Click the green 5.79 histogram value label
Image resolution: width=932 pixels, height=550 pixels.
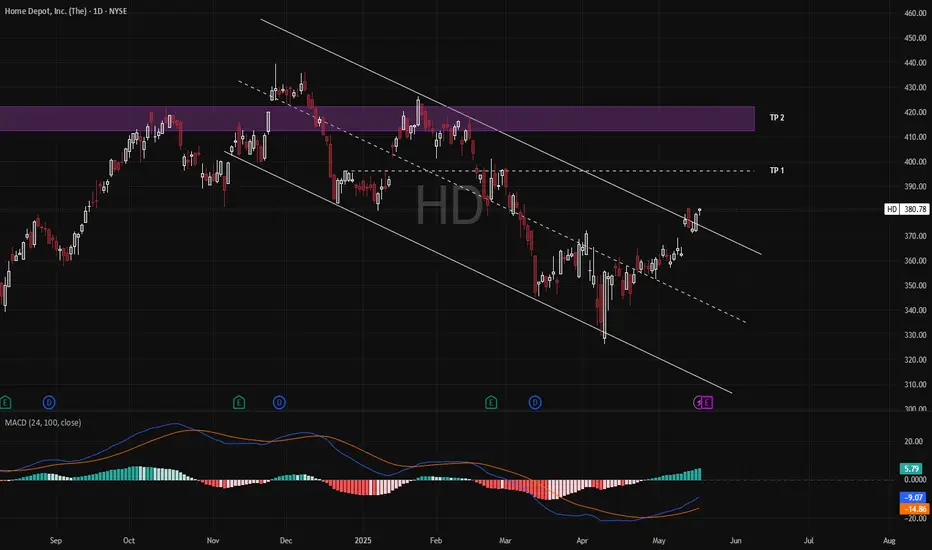912,469
